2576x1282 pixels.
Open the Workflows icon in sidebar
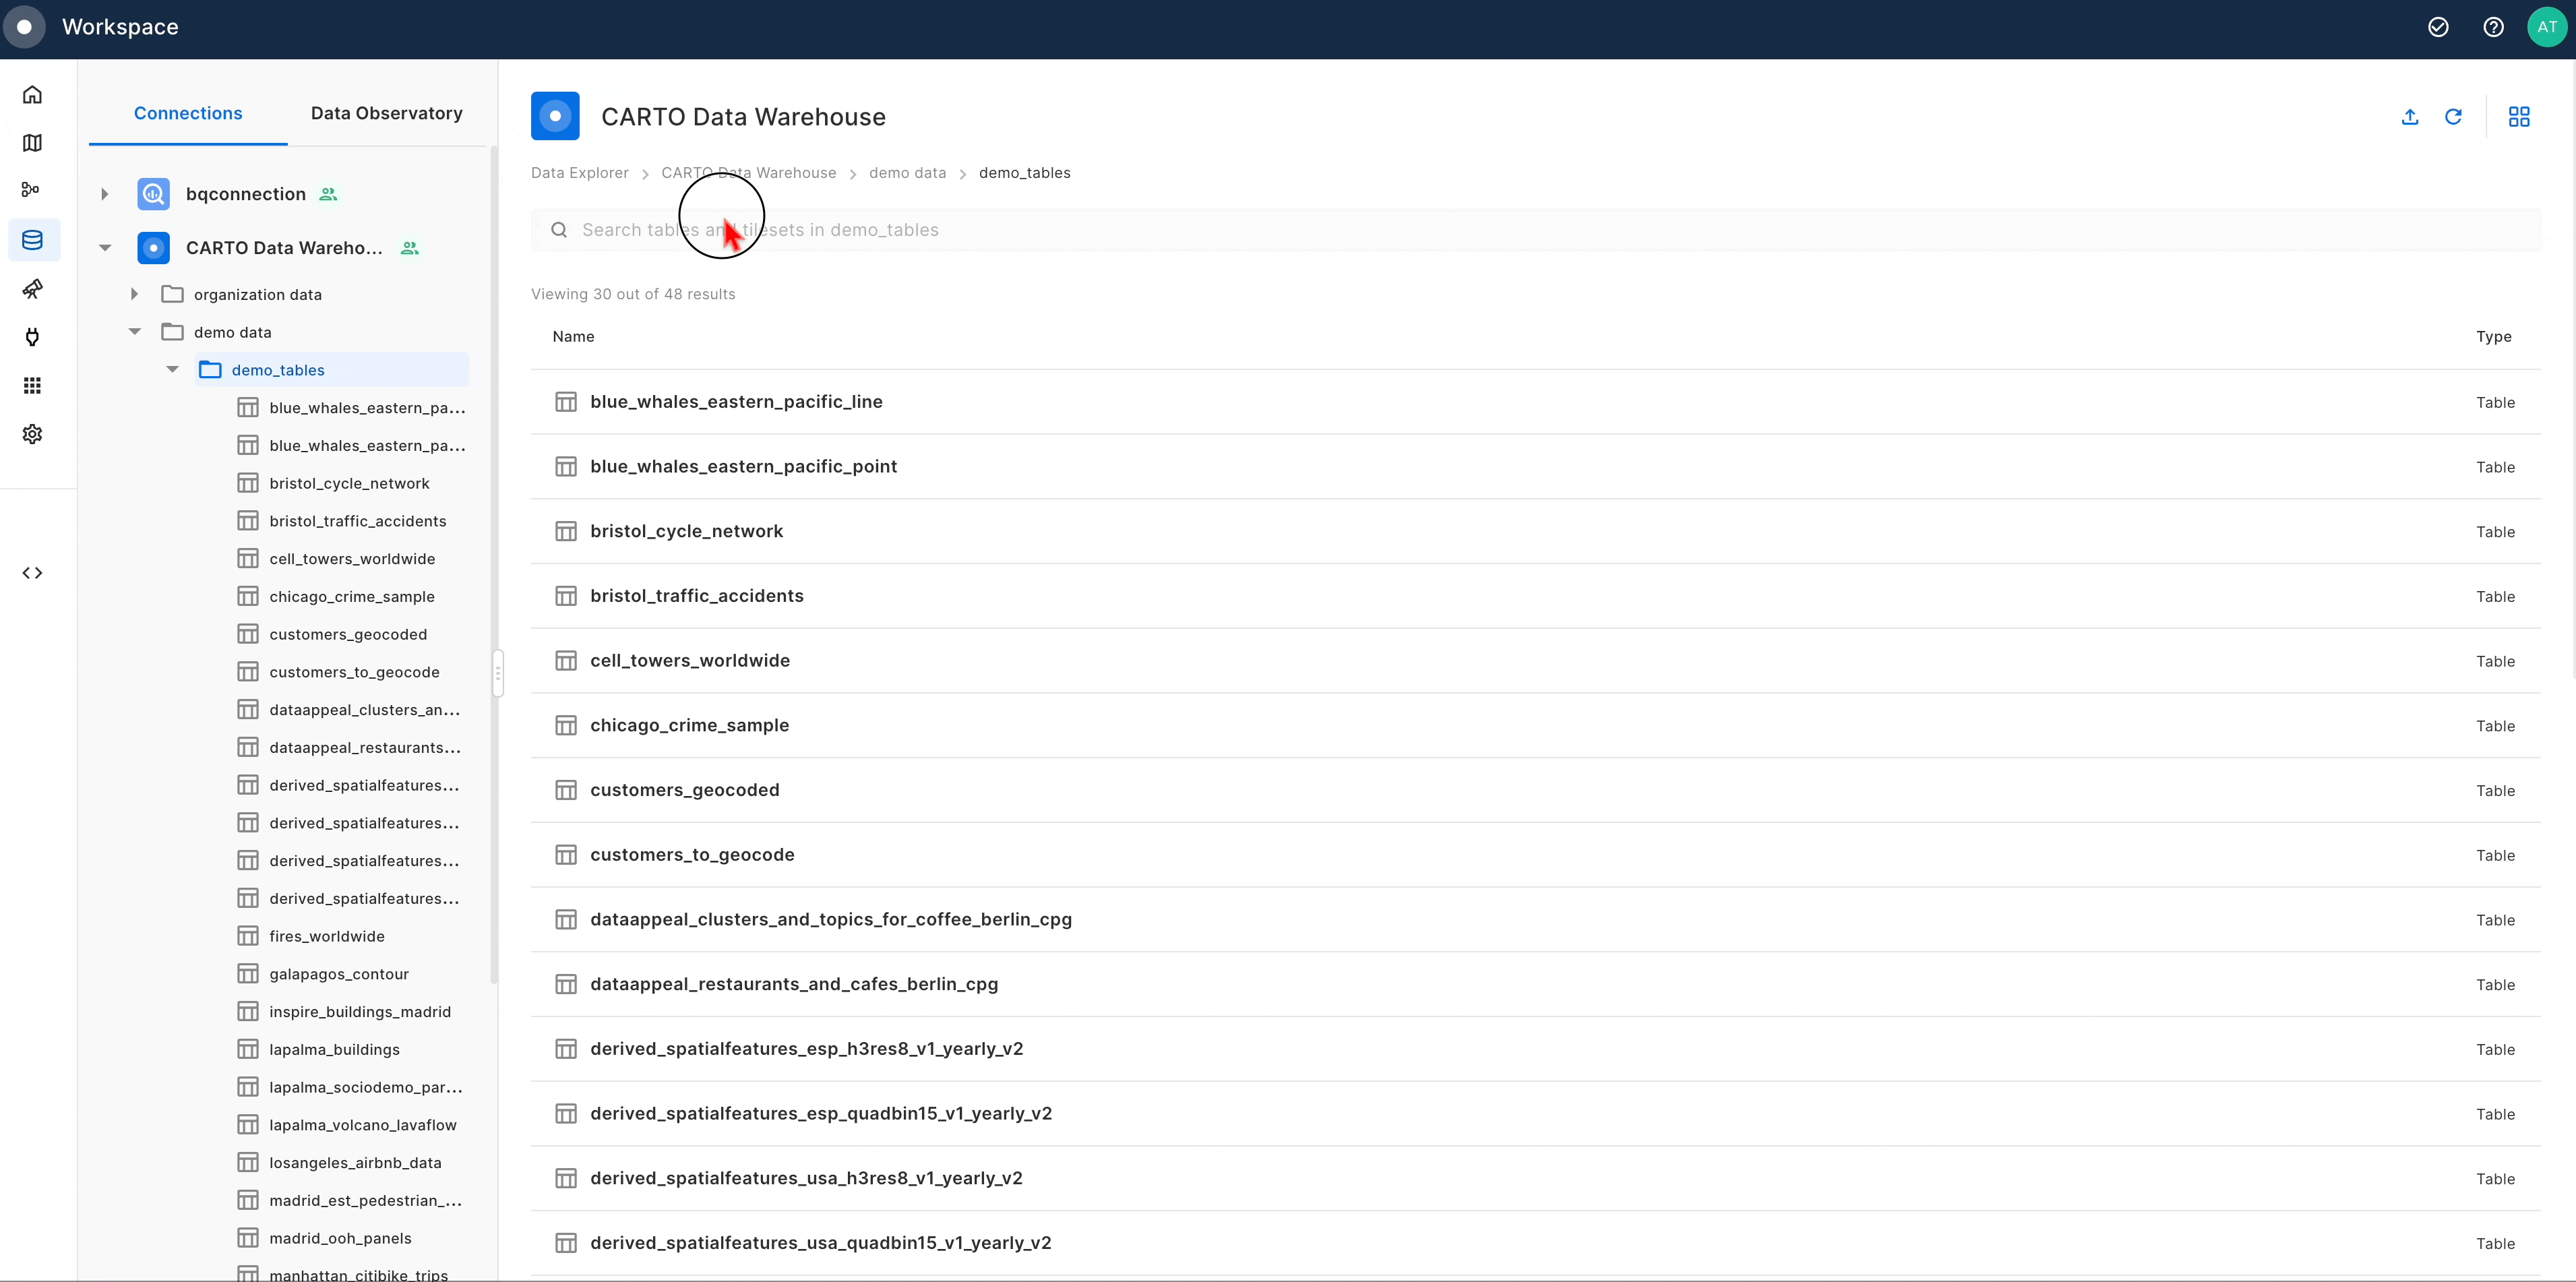tap(32, 189)
